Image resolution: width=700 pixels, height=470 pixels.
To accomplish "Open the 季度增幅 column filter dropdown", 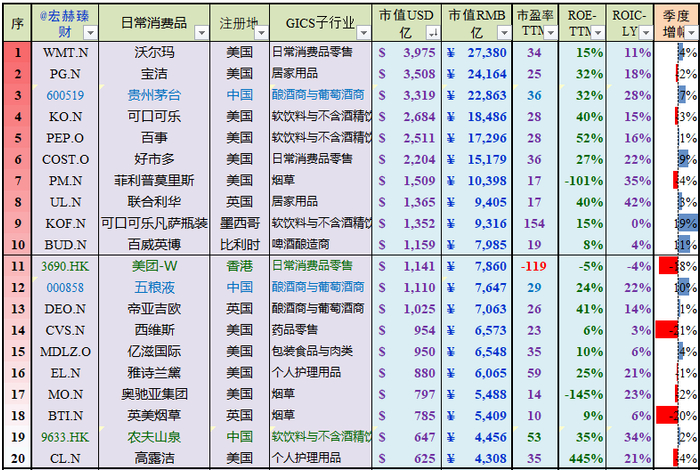I will pos(692,33).
